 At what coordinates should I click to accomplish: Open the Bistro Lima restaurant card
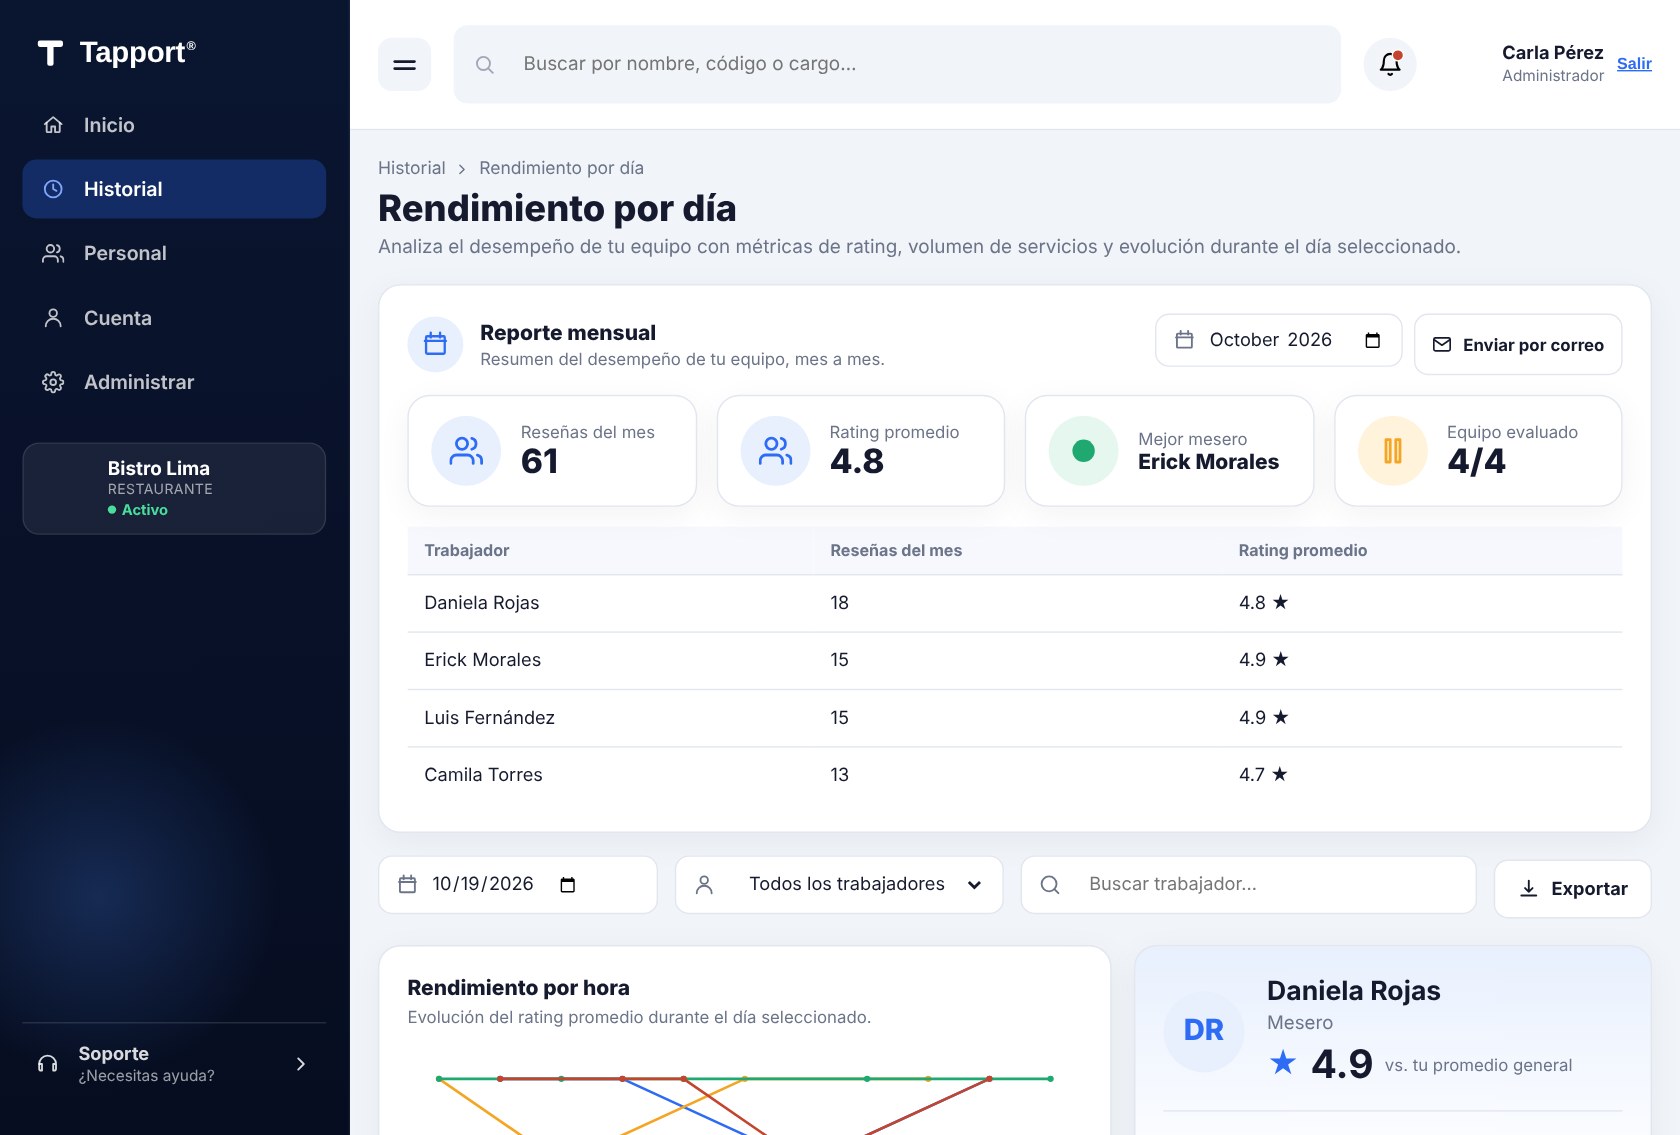point(174,488)
